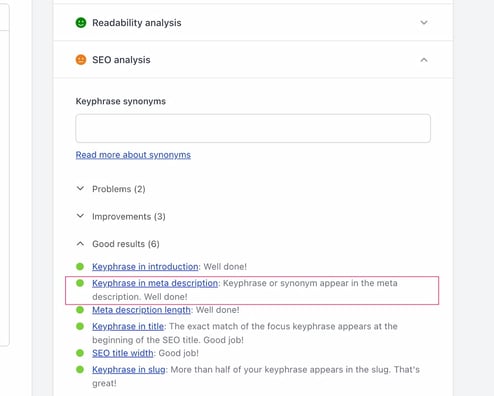Click green dot beside Keyphrase in slug
Screen dimensions: 494x396
(x=80, y=369)
